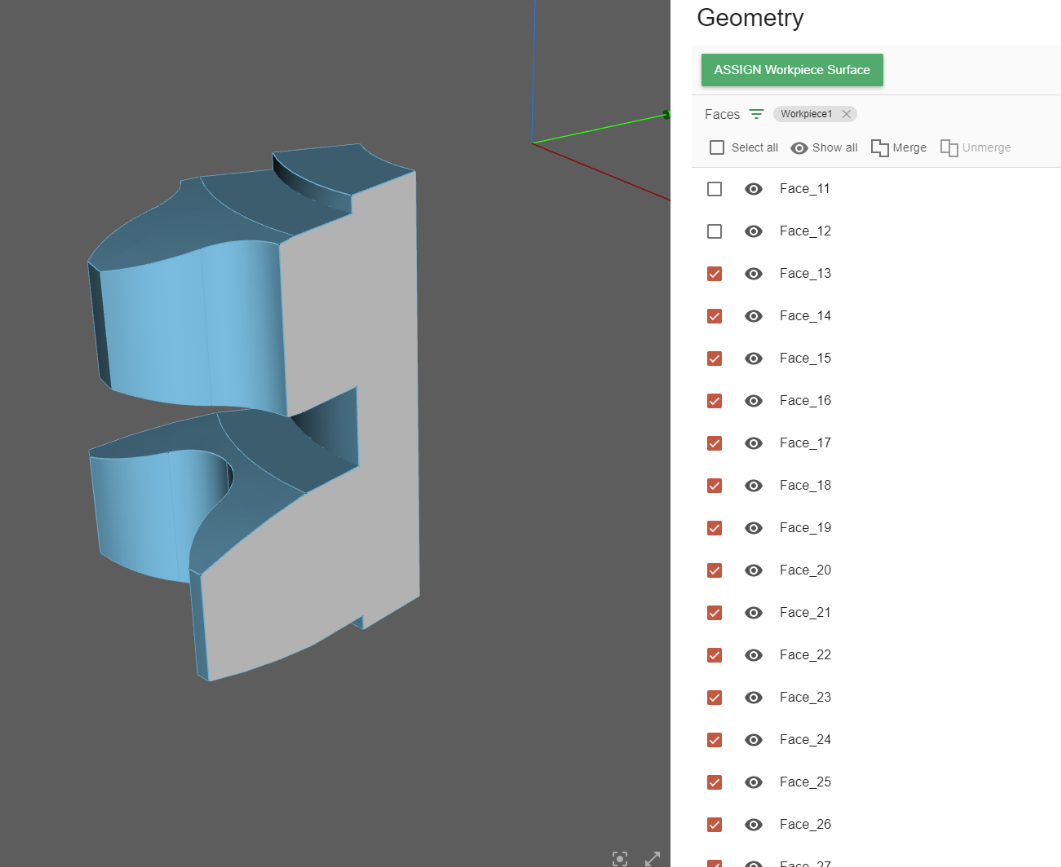The height and width of the screenshot is (867, 1061).
Task: Check the Face_12 checkbox
Action: coord(714,231)
